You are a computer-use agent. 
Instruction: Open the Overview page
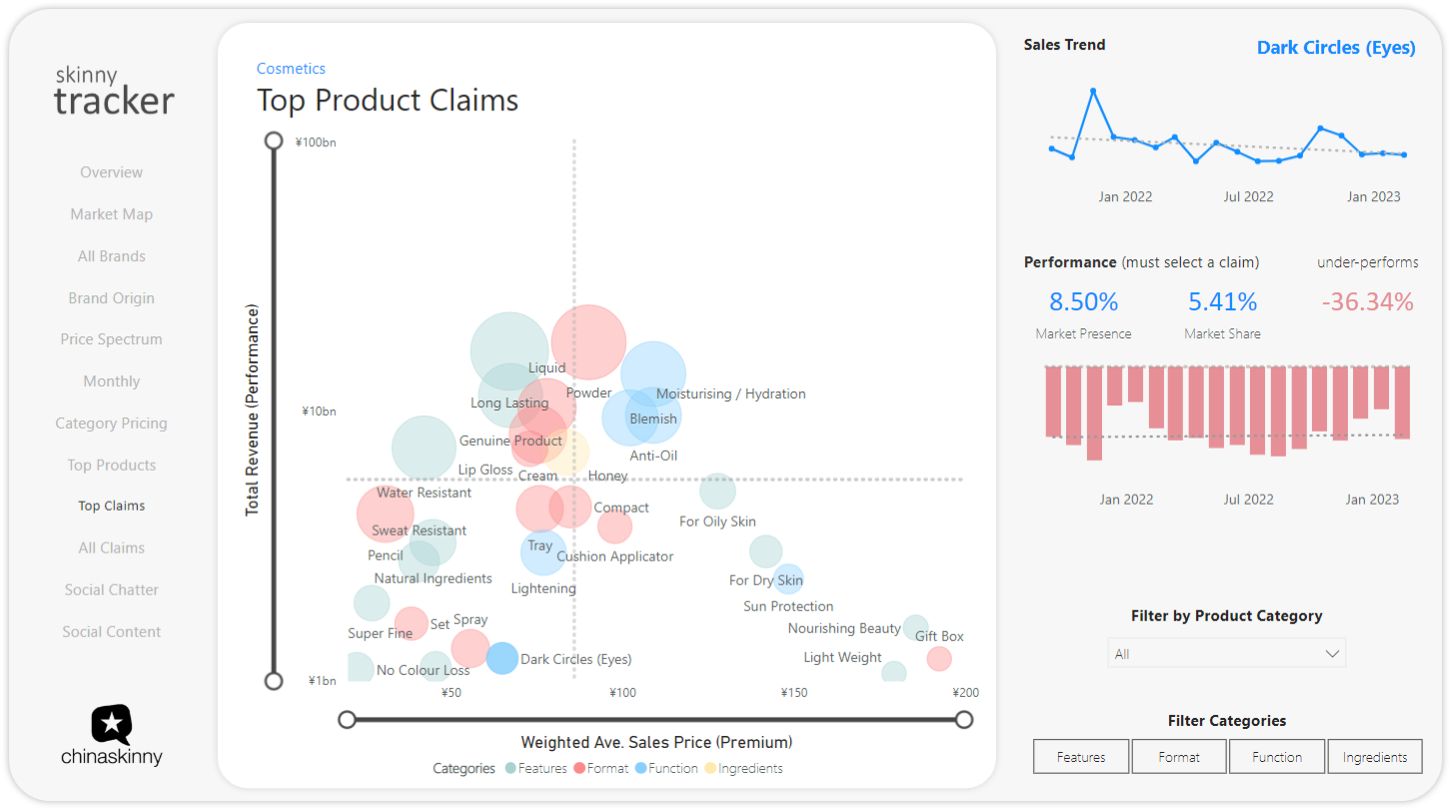tap(111, 172)
